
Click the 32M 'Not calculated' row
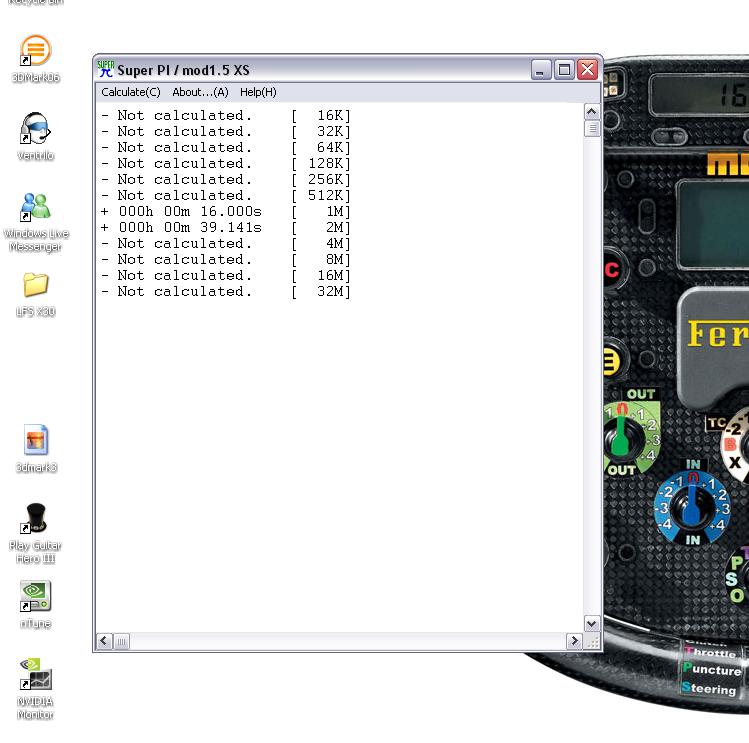pos(226,291)
